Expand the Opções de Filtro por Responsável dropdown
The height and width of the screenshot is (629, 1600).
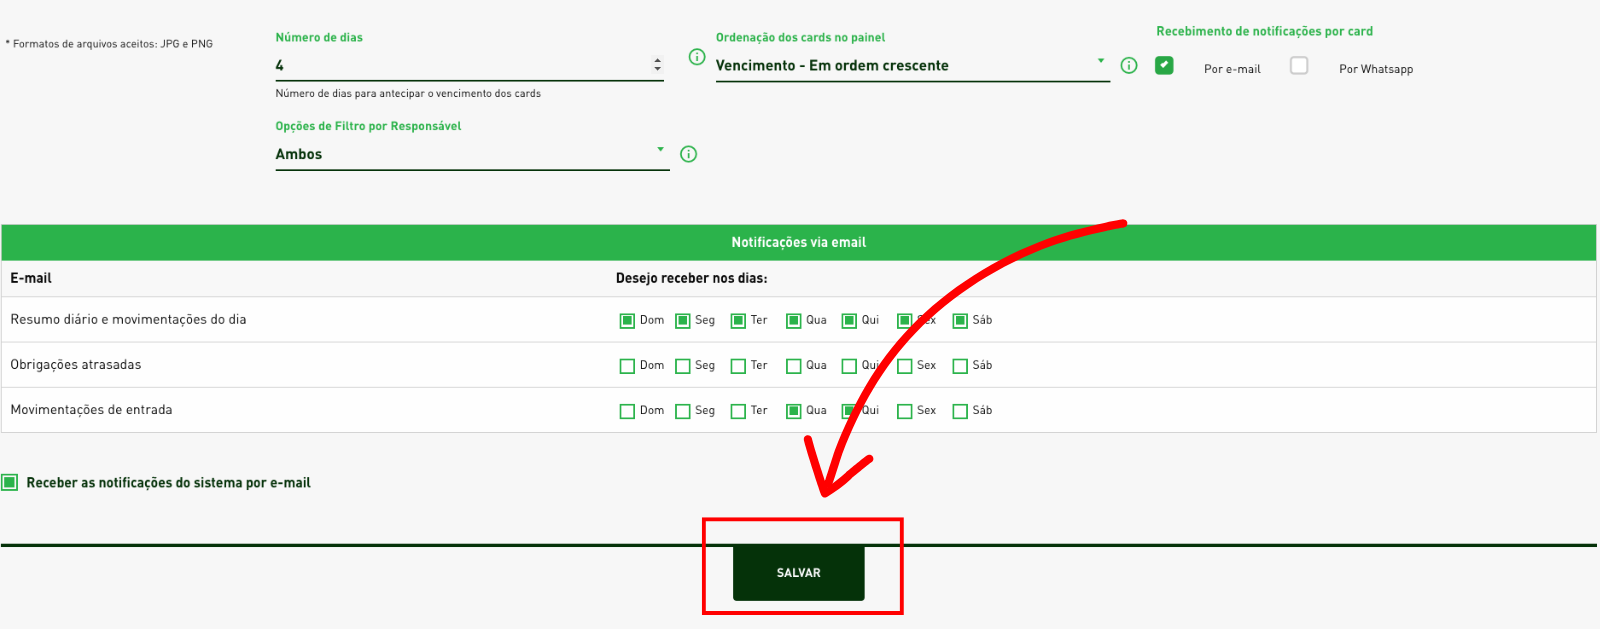(x=471, y=154)
